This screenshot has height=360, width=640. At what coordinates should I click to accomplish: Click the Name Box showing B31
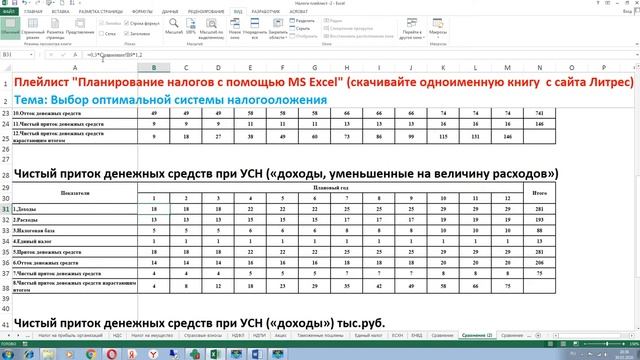click(15, 55)
